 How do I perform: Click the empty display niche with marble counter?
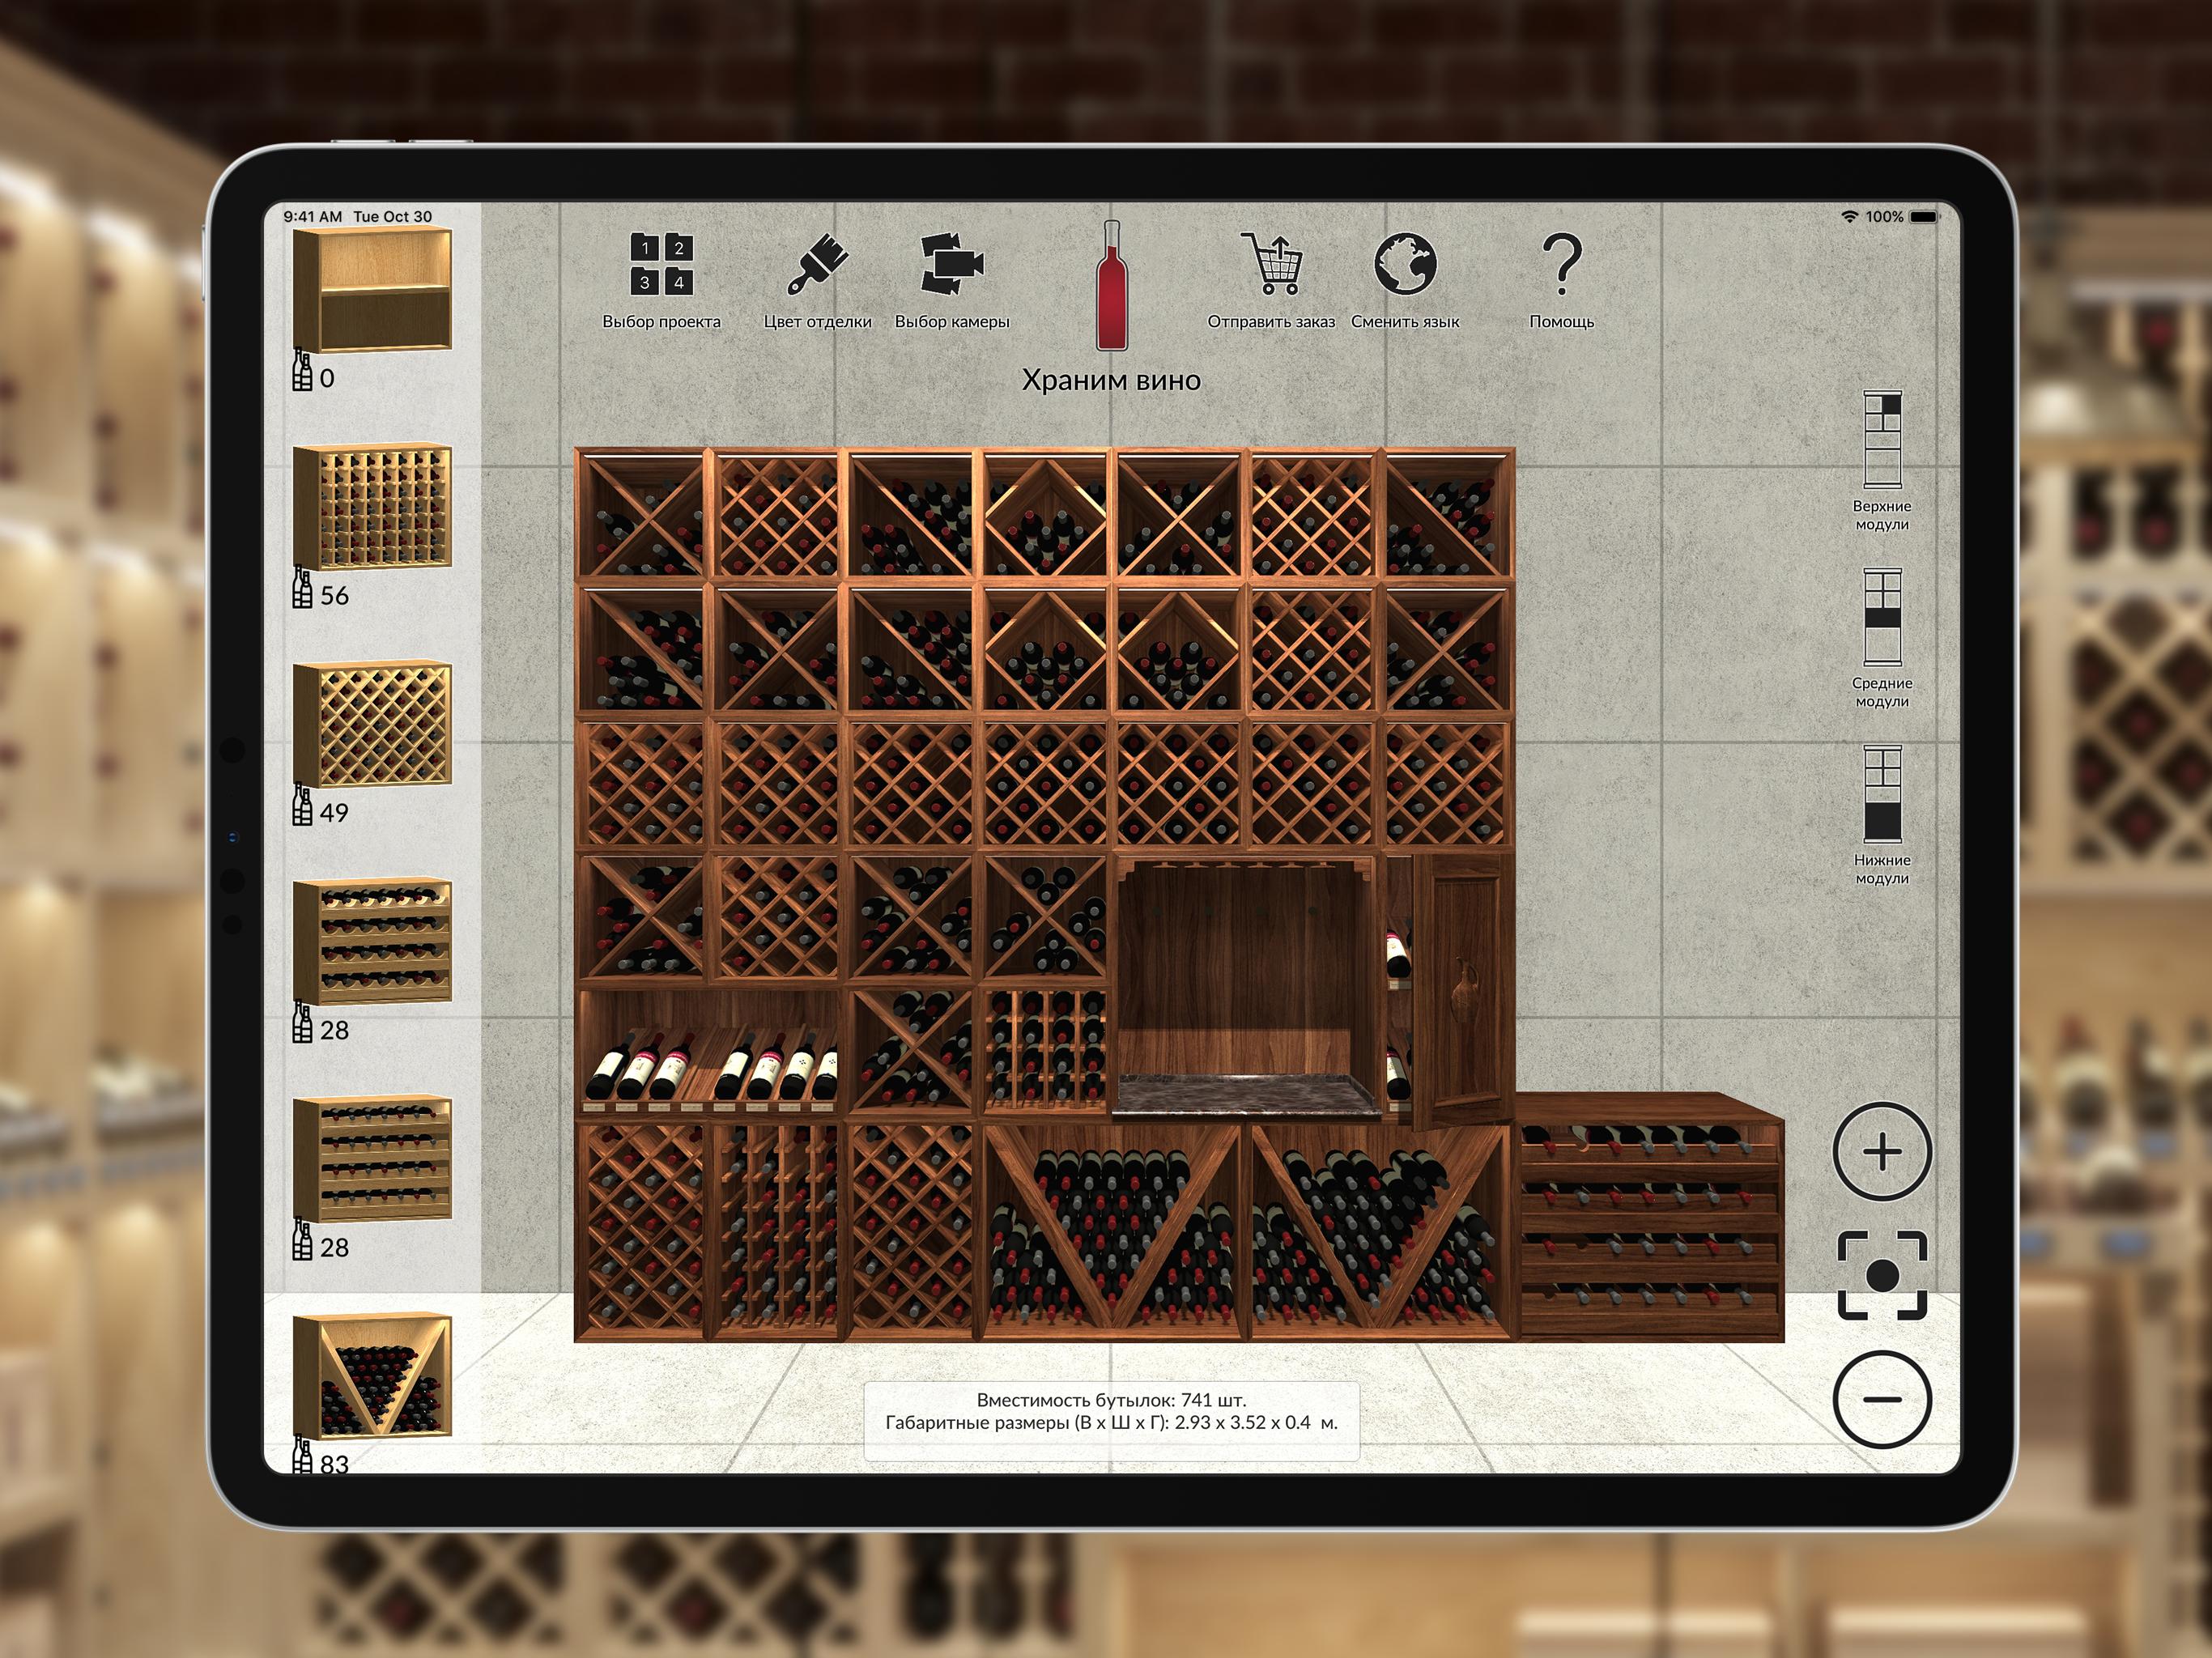click(1247, 985)
